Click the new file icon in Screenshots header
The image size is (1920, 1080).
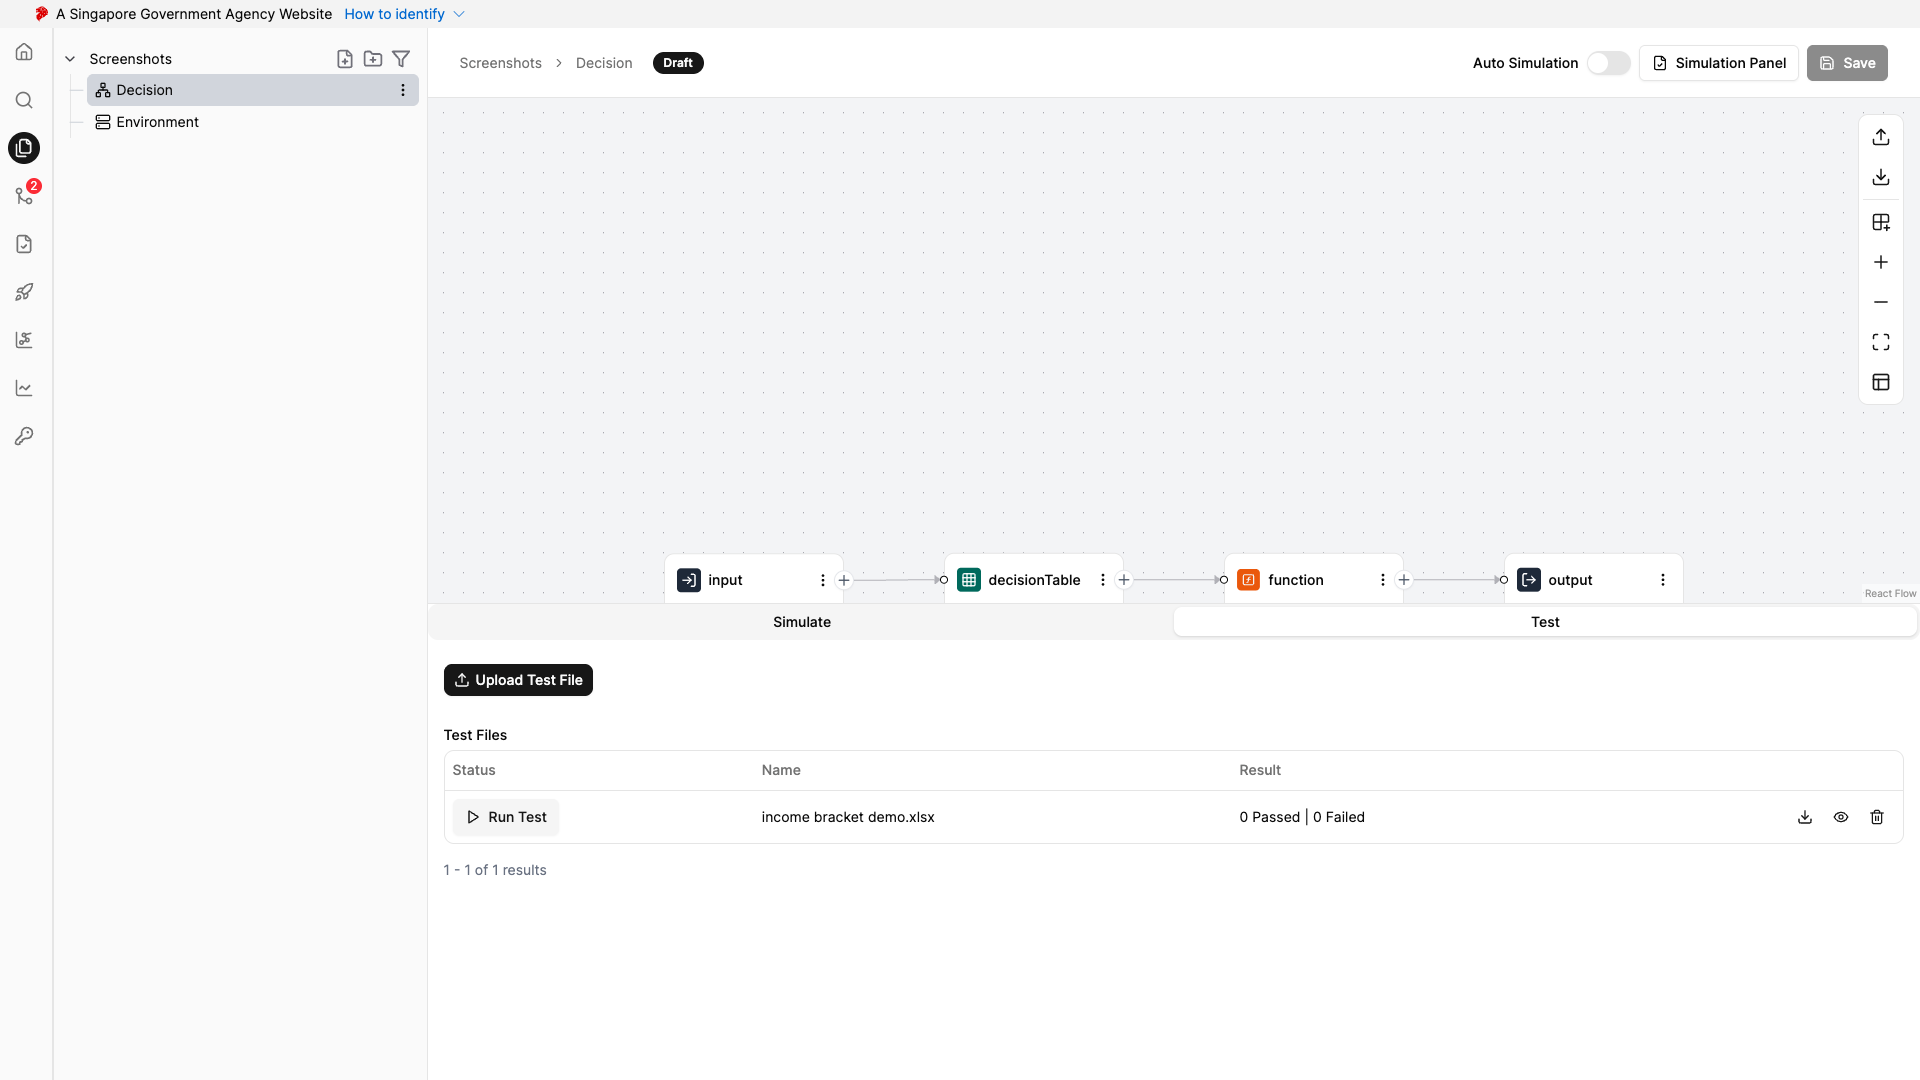click(345, 59)
